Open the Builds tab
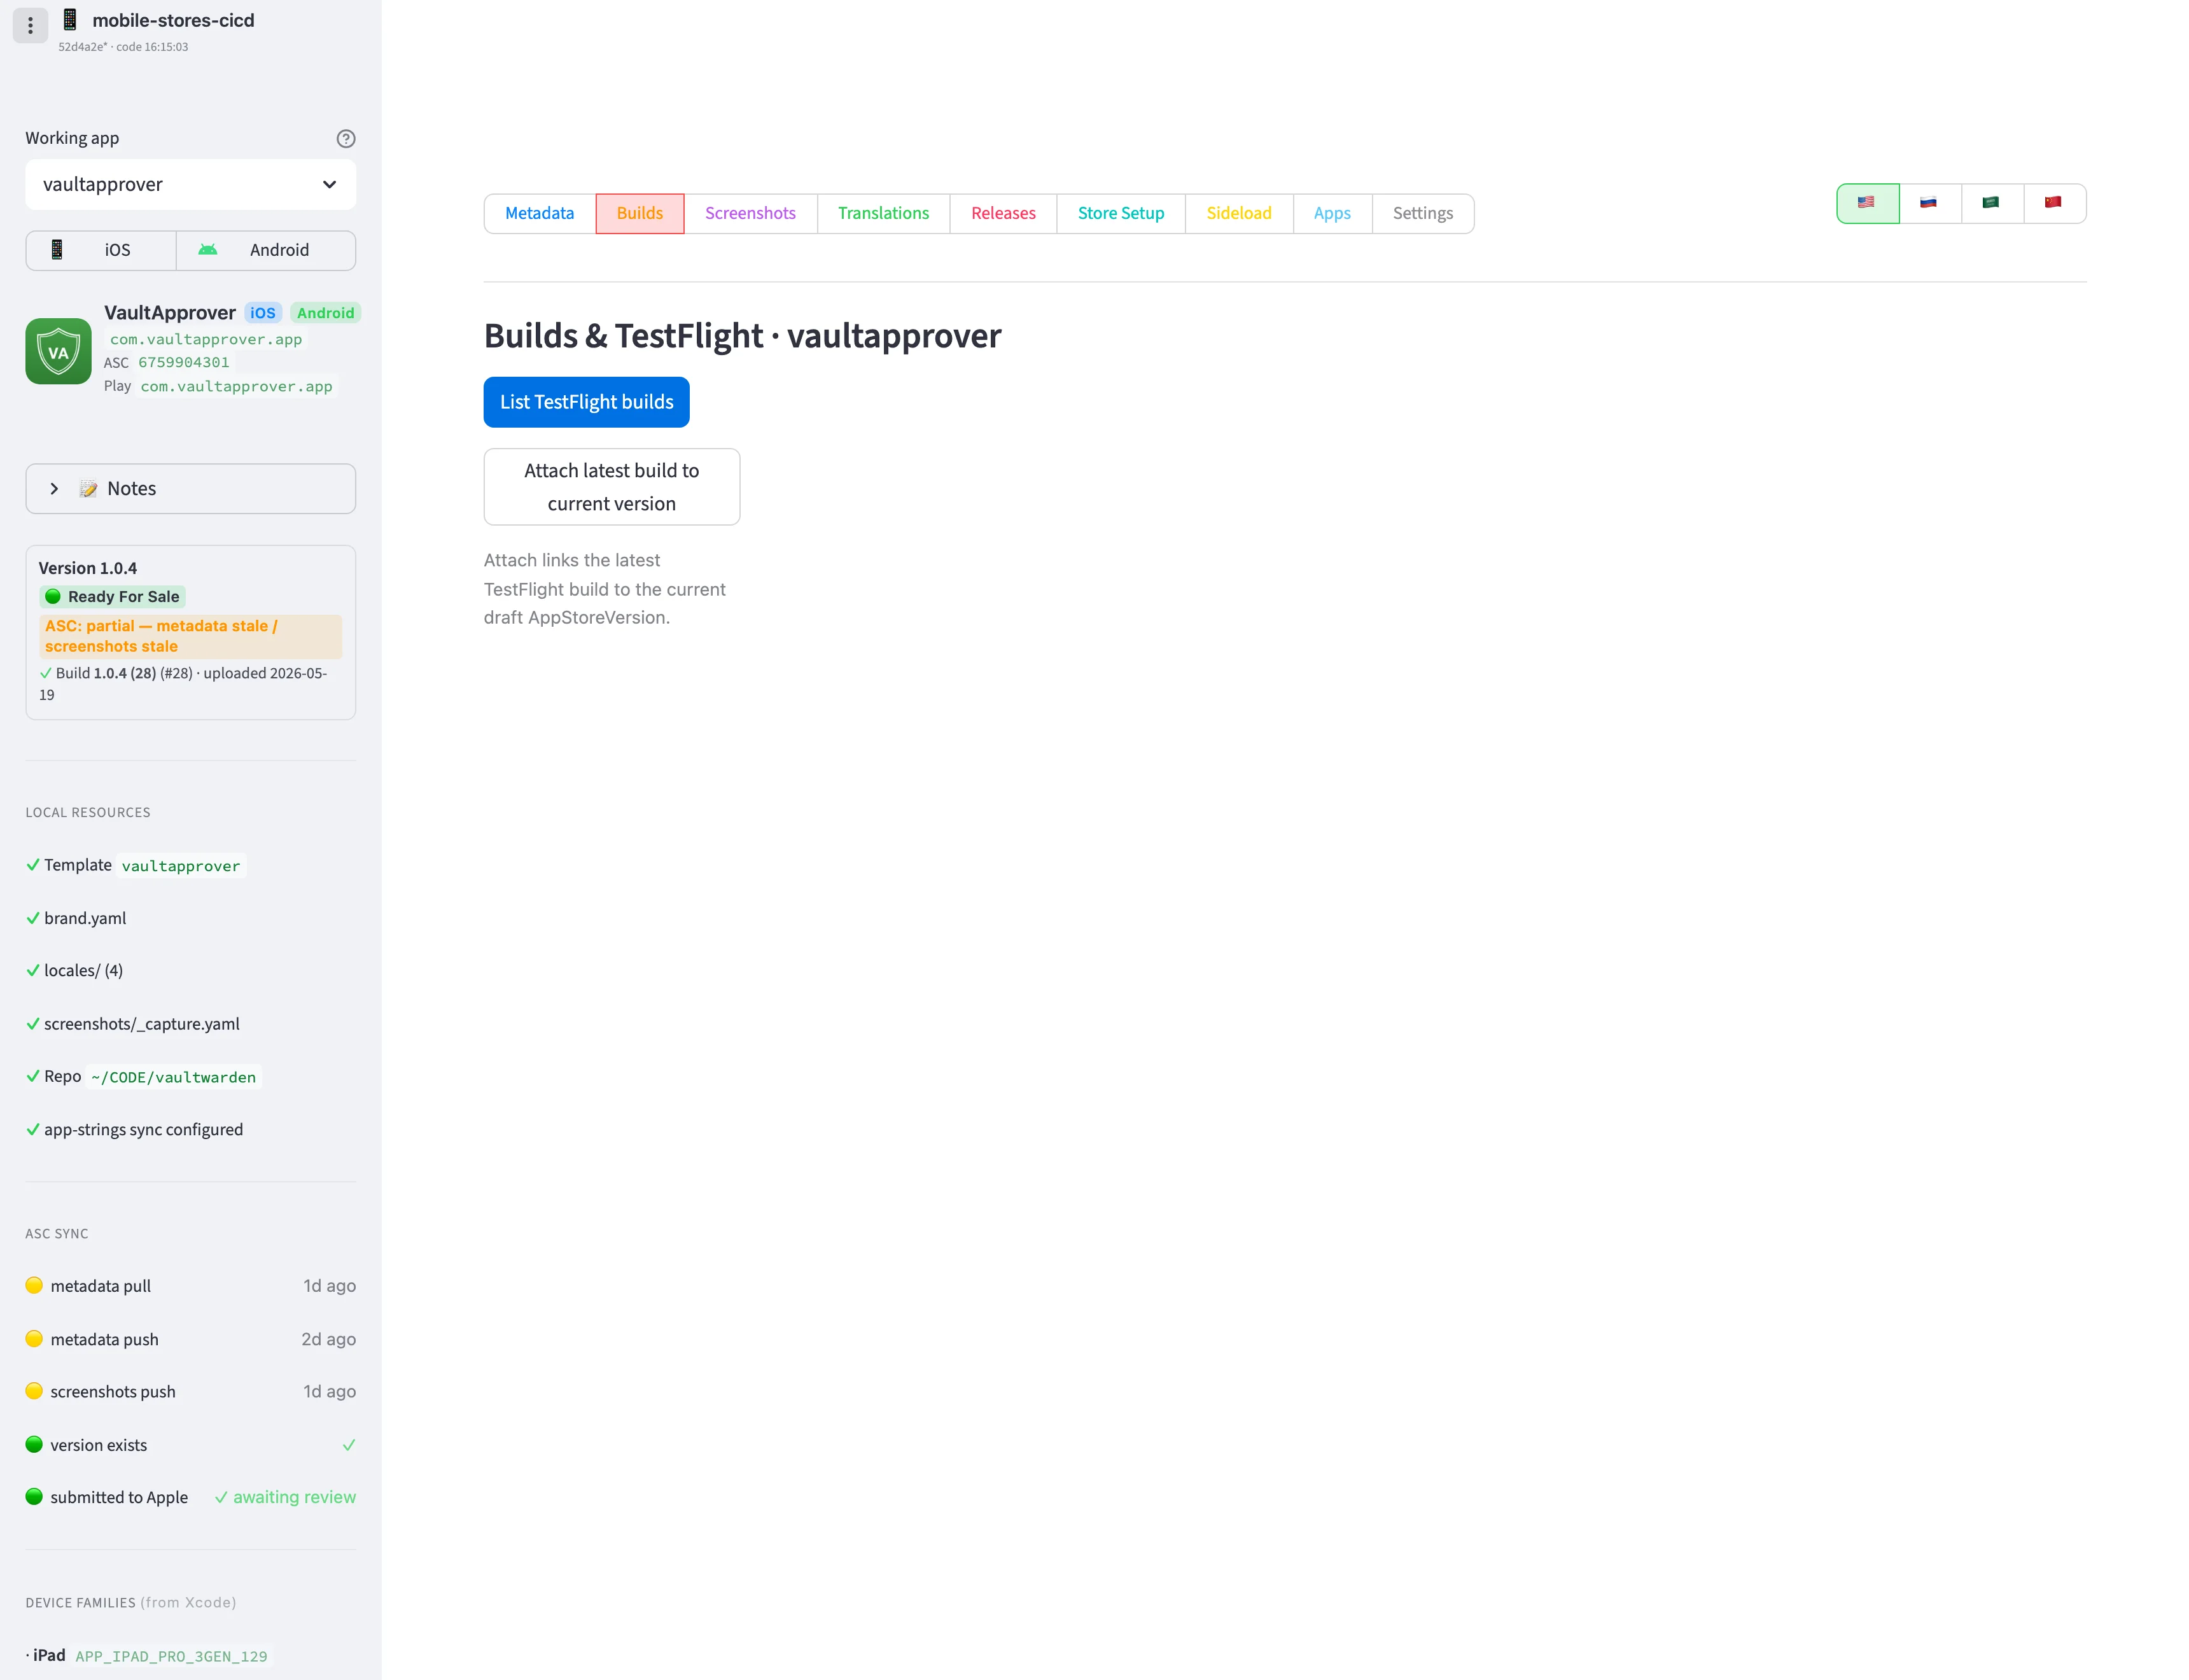Viewport: 2189px width, 1680px height. [640, 213]
